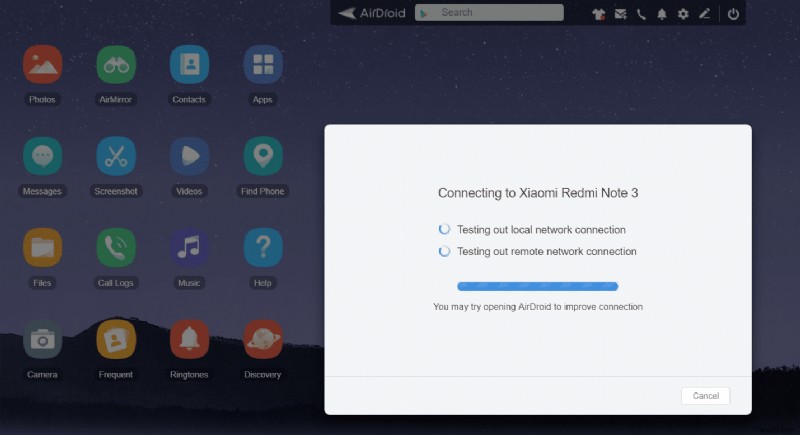
Task: Click 'Testing out local network connection' text
Action: (x=541, y=230)
